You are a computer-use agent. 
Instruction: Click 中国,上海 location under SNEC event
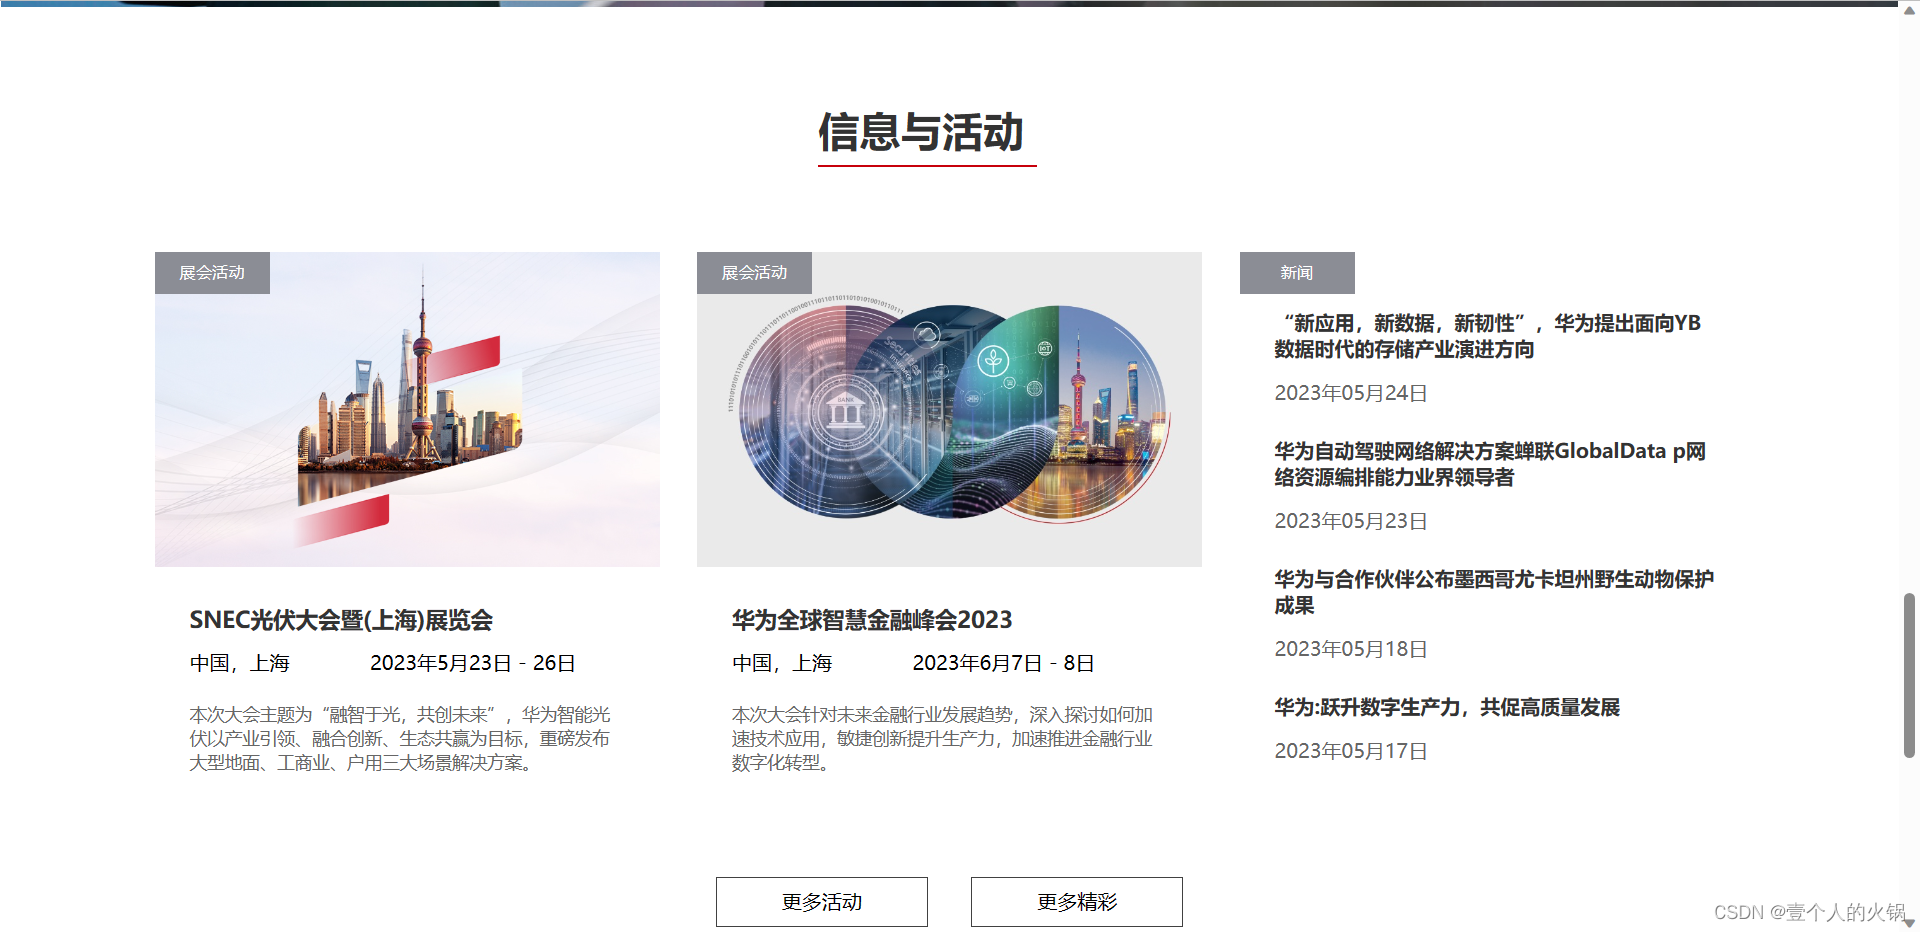point(240,663)
